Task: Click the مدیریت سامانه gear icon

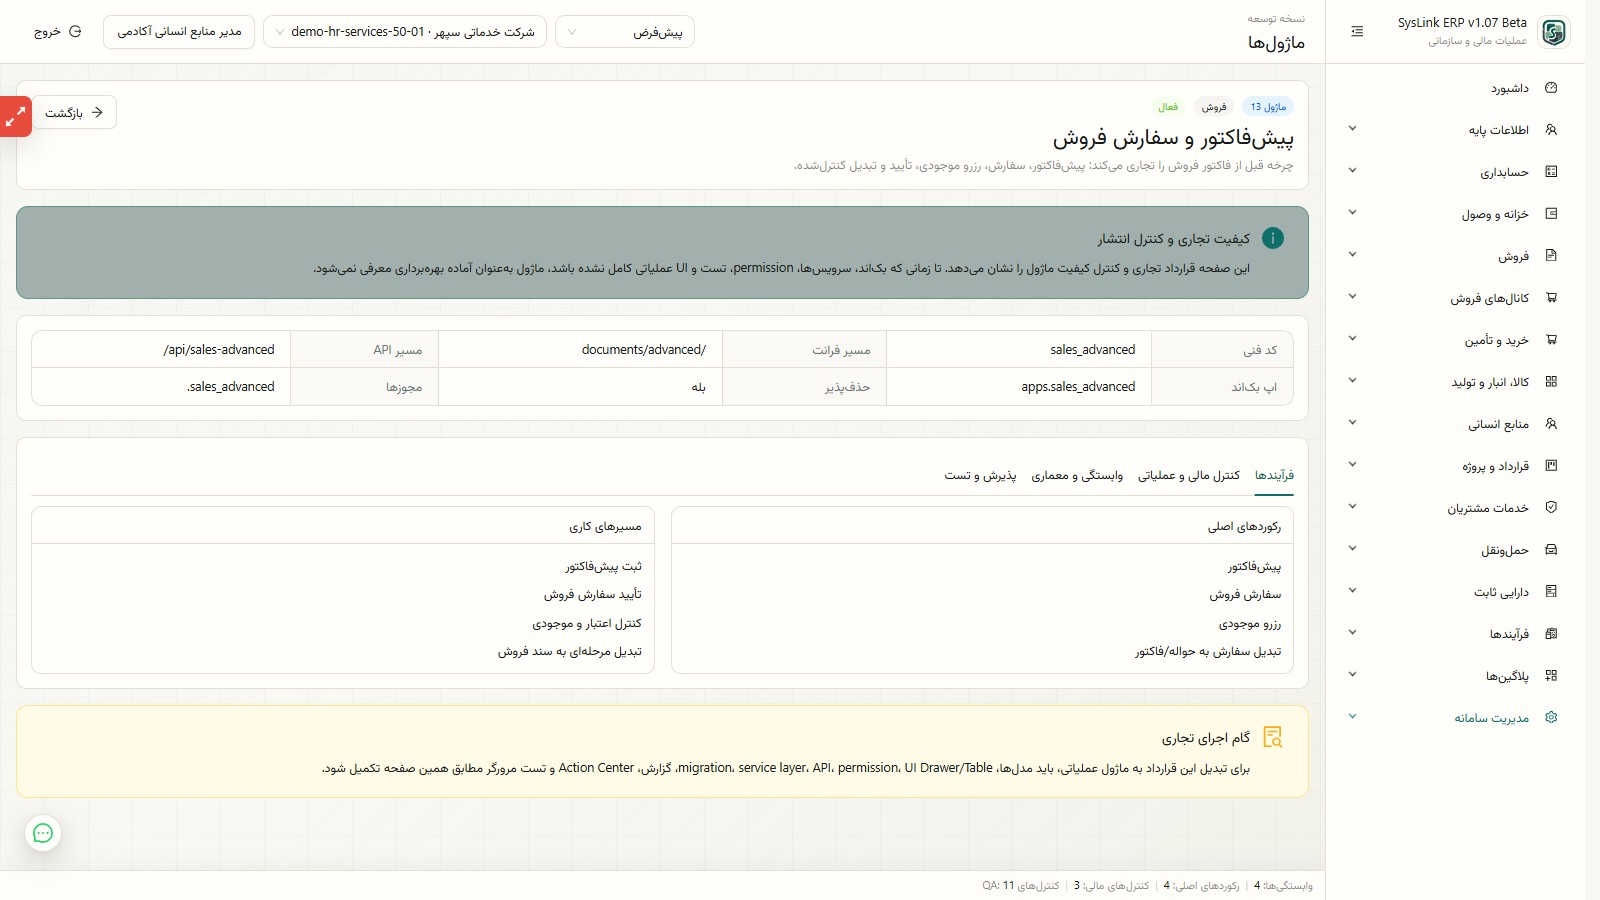Action: [x=1551, y=718]
